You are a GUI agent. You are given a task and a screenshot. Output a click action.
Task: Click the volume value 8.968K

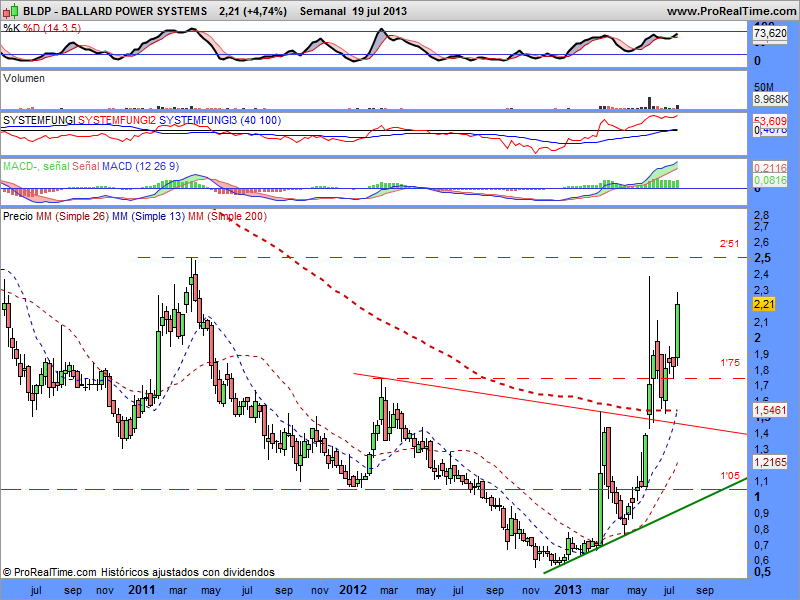coord(770,99)
